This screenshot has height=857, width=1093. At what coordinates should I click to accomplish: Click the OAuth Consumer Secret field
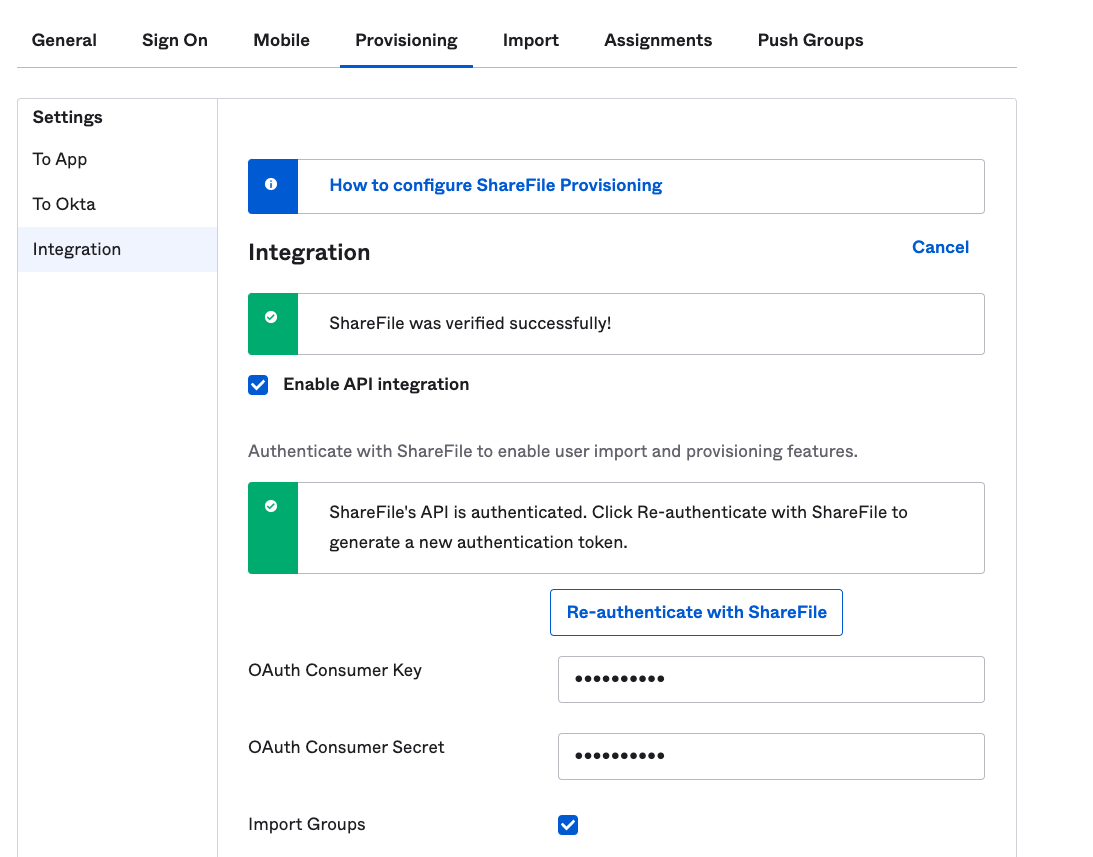770,756
